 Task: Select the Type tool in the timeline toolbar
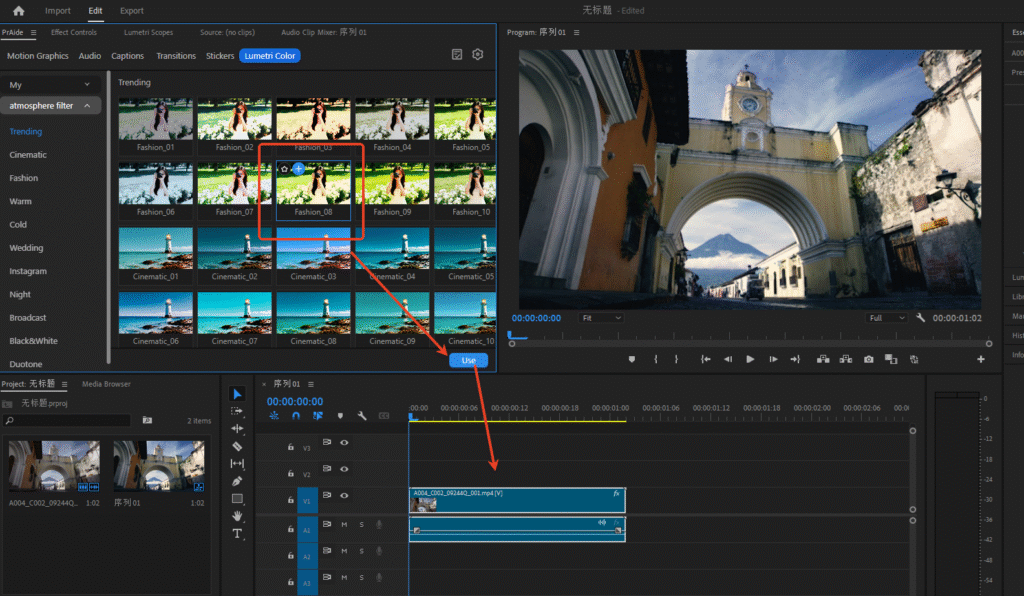(x=237, y=534)
